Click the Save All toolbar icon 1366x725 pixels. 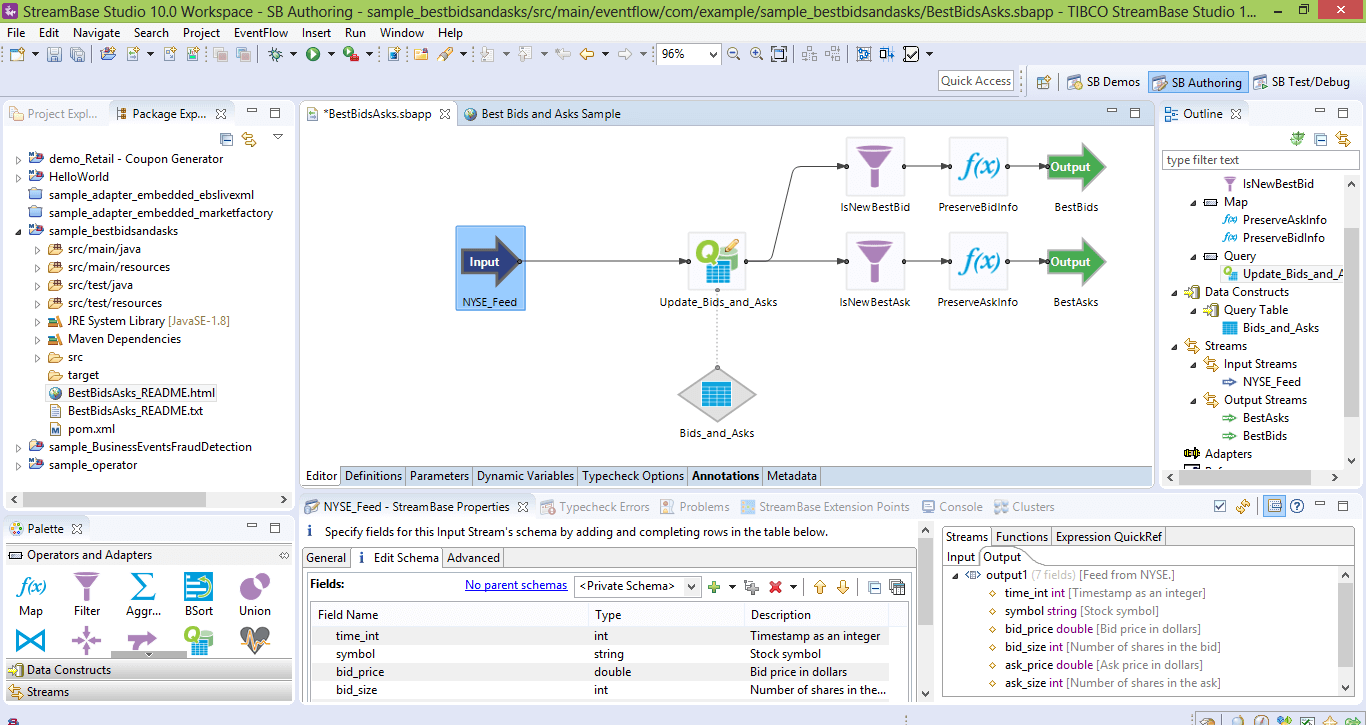click(76, 54)
